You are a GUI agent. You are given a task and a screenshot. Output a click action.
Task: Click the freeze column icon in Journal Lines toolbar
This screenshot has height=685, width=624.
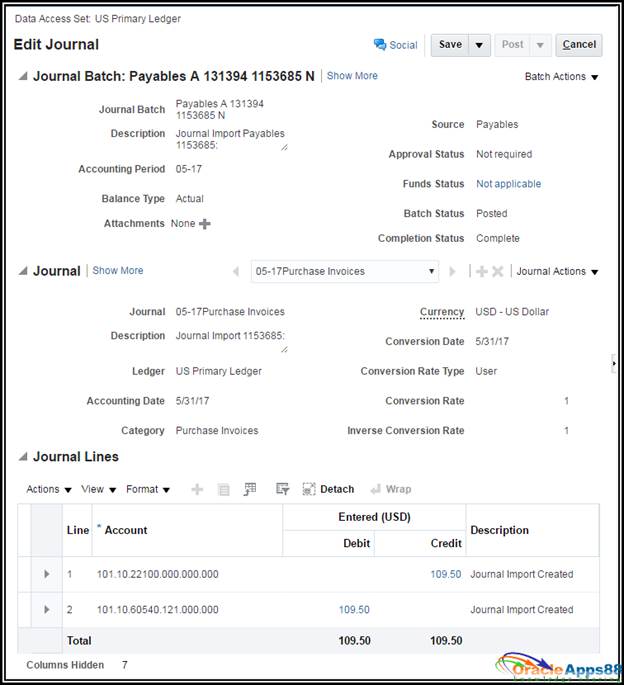(250, 489)
